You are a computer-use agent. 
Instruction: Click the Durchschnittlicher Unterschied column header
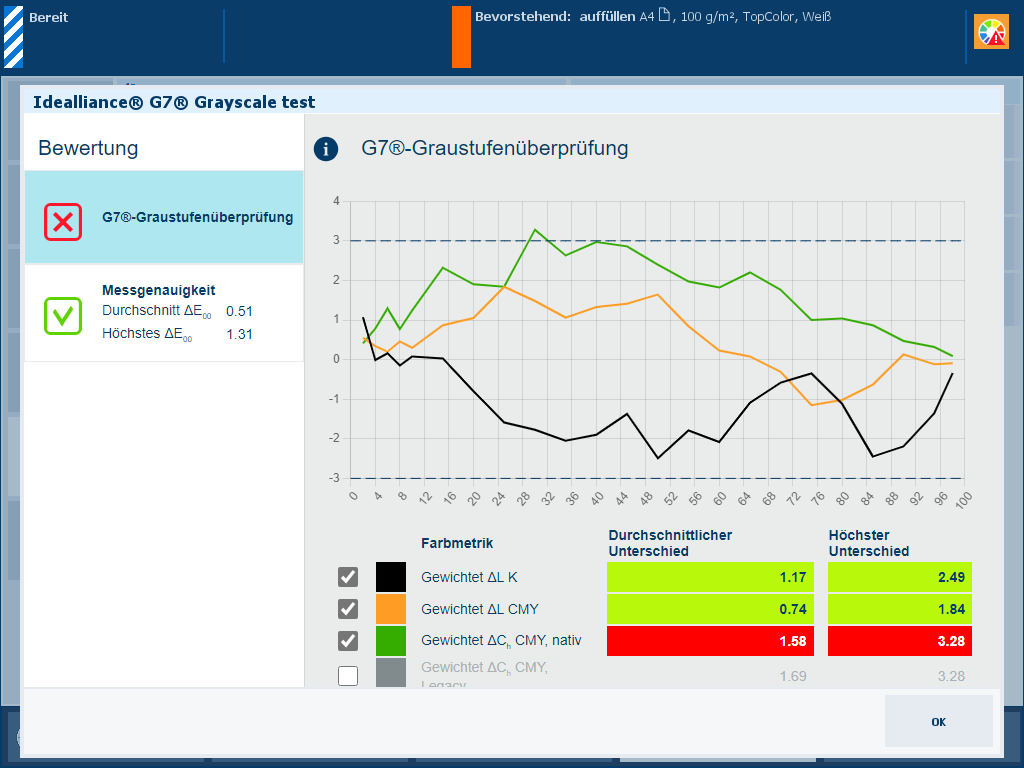tap(670, 543)
